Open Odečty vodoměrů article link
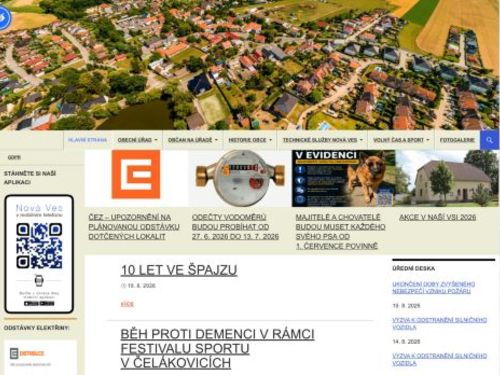 (235, 227)
